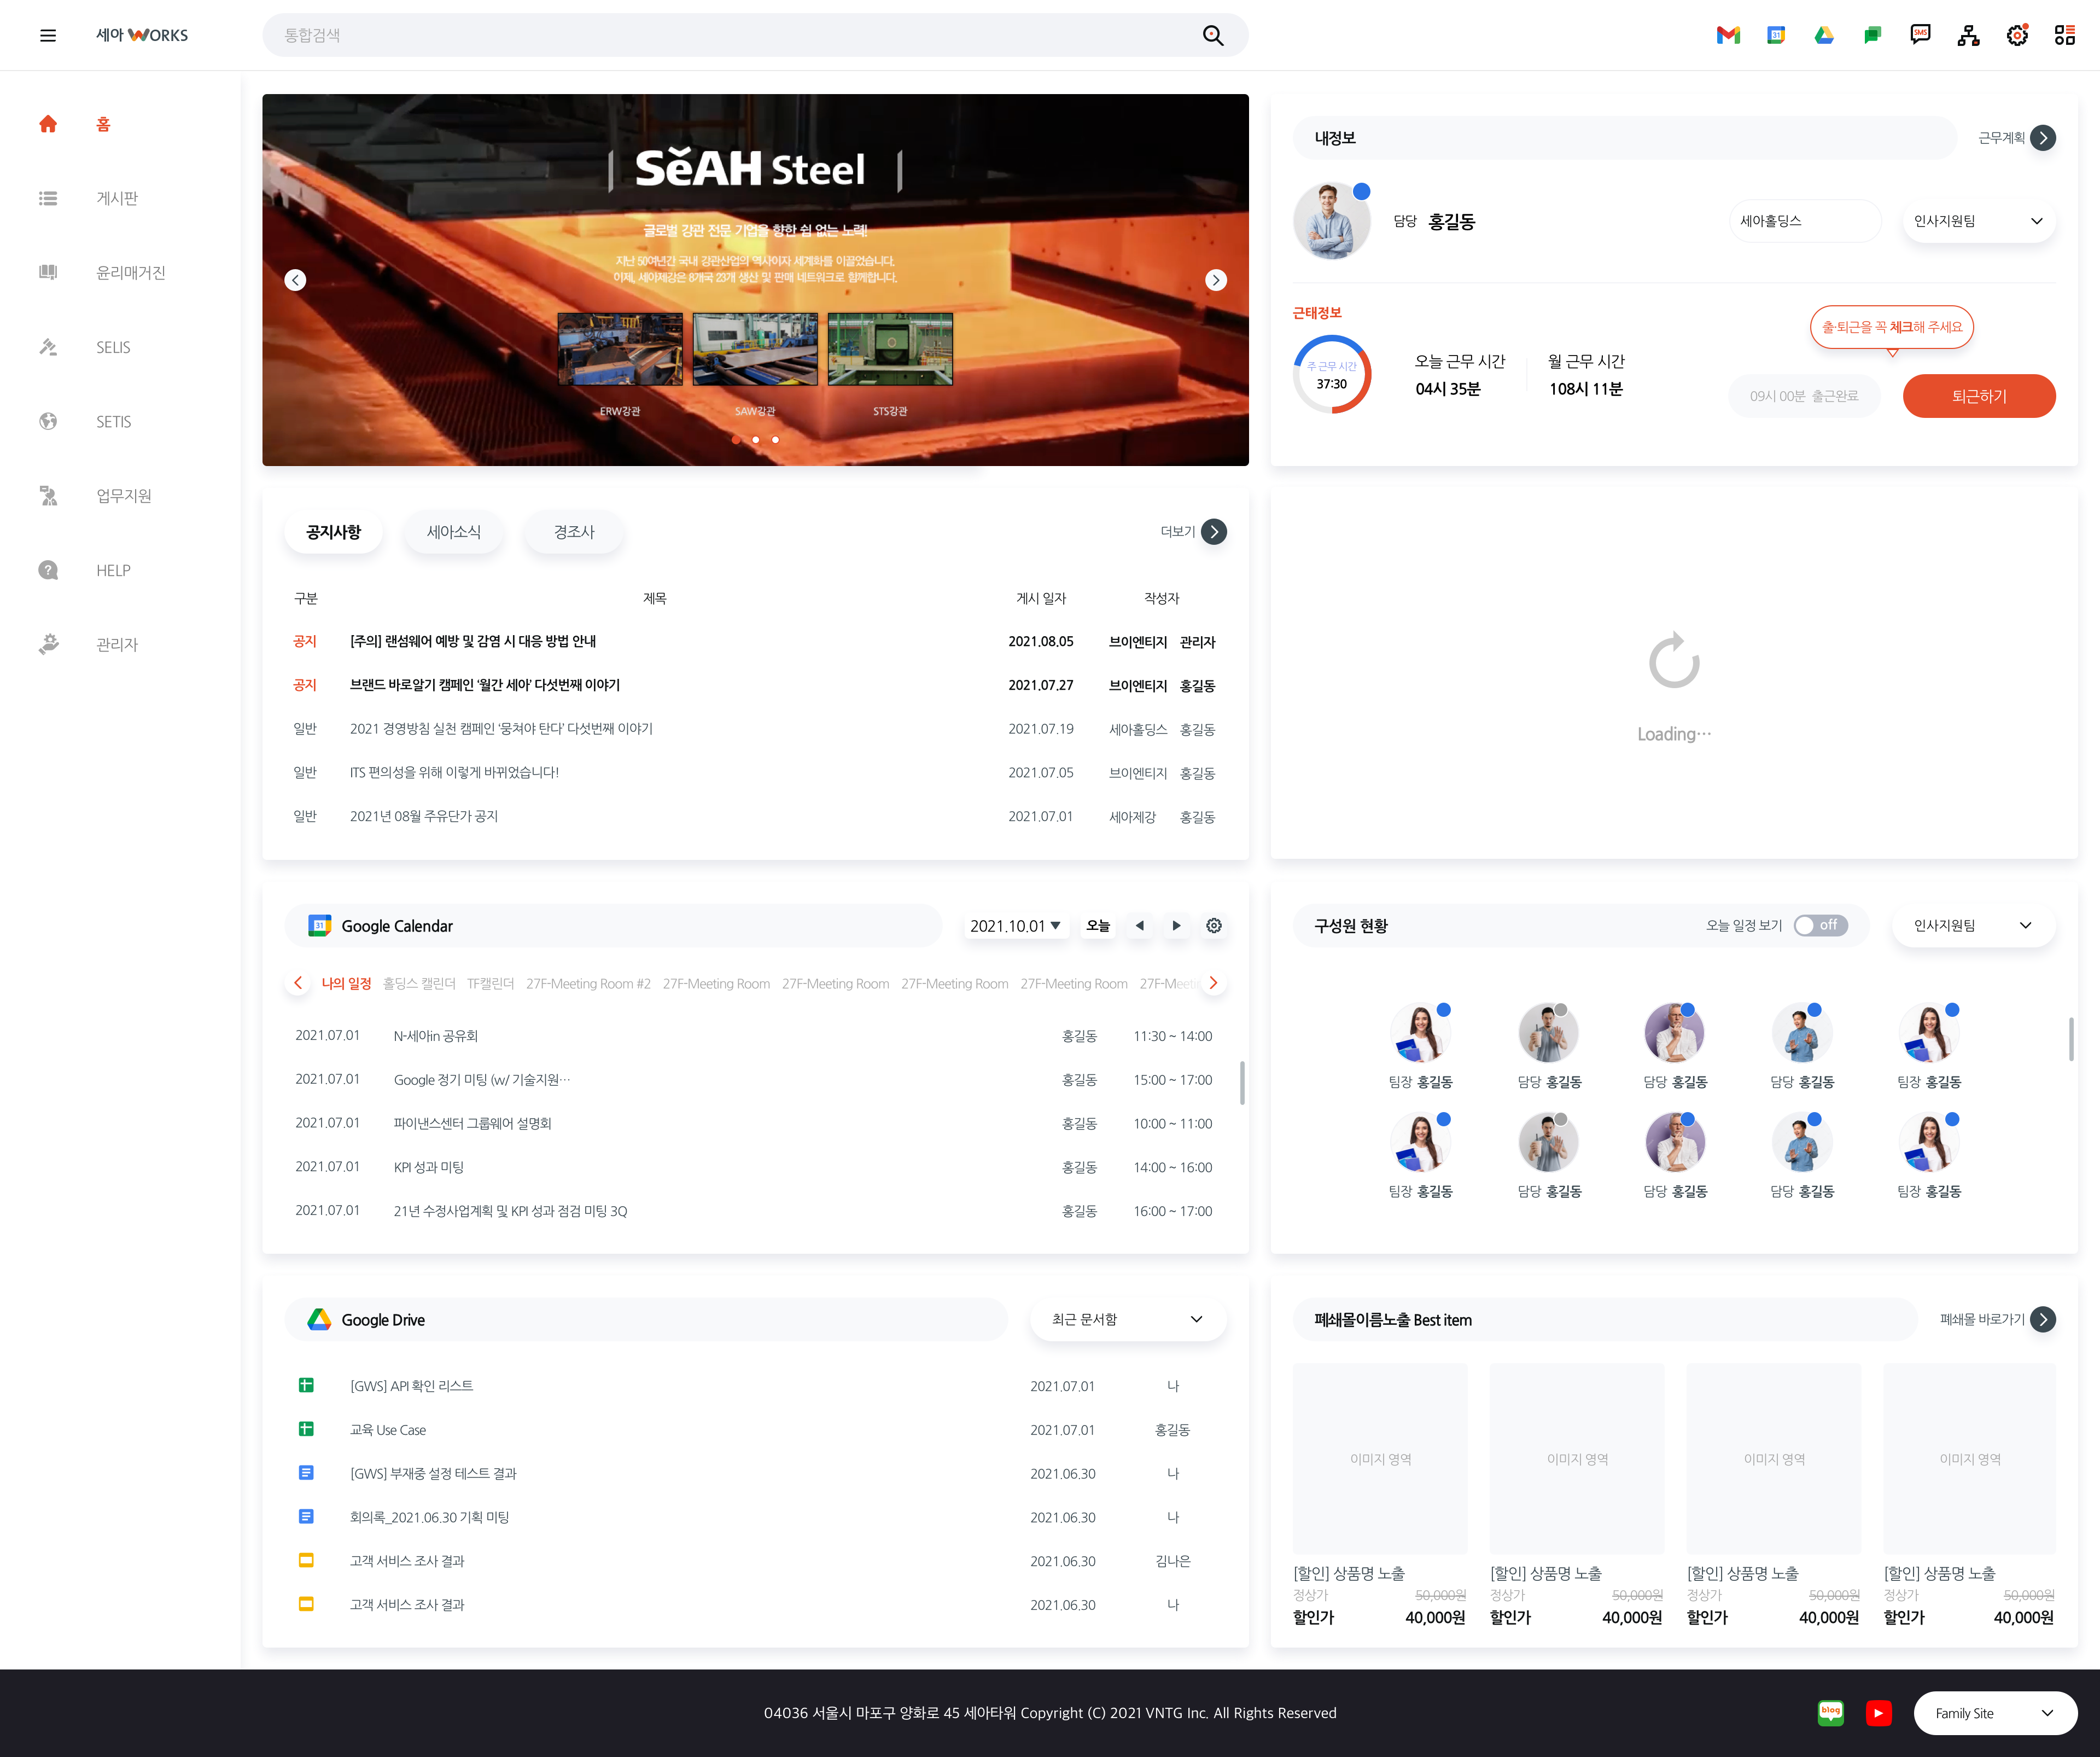Open the 교육 Use Case file
Image resolution: width=2100 pixels, height=1757 pixels.
click(x=388, y=1430)
